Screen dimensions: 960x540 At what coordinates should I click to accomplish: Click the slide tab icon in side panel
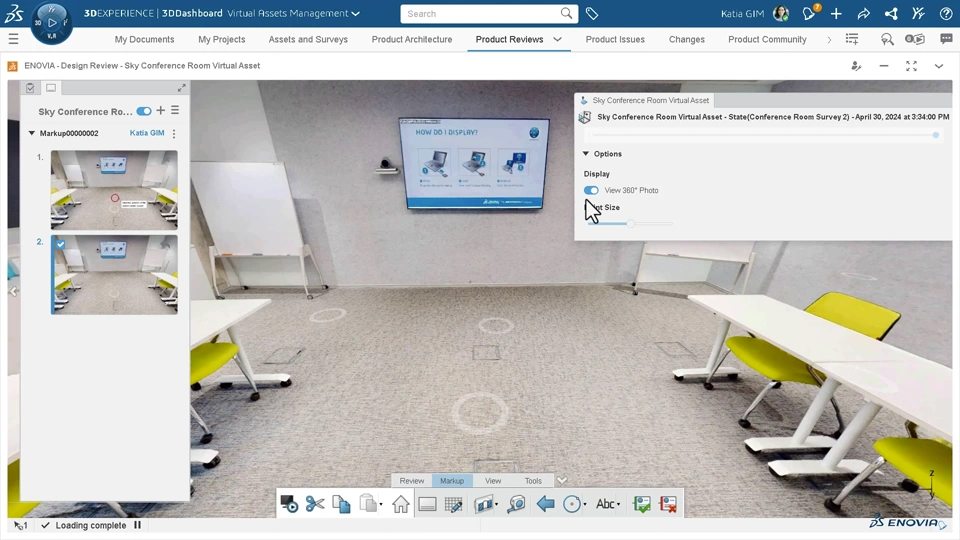point(51,88)
